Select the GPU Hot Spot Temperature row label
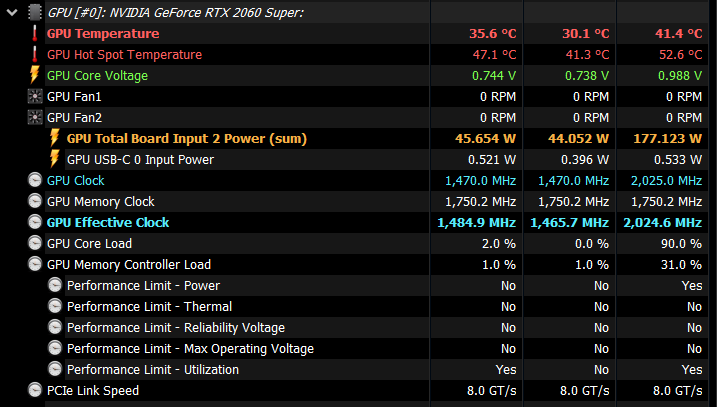The width and height of the screenshot is (717, 407). pyautogui.click(x=124, y=54)
